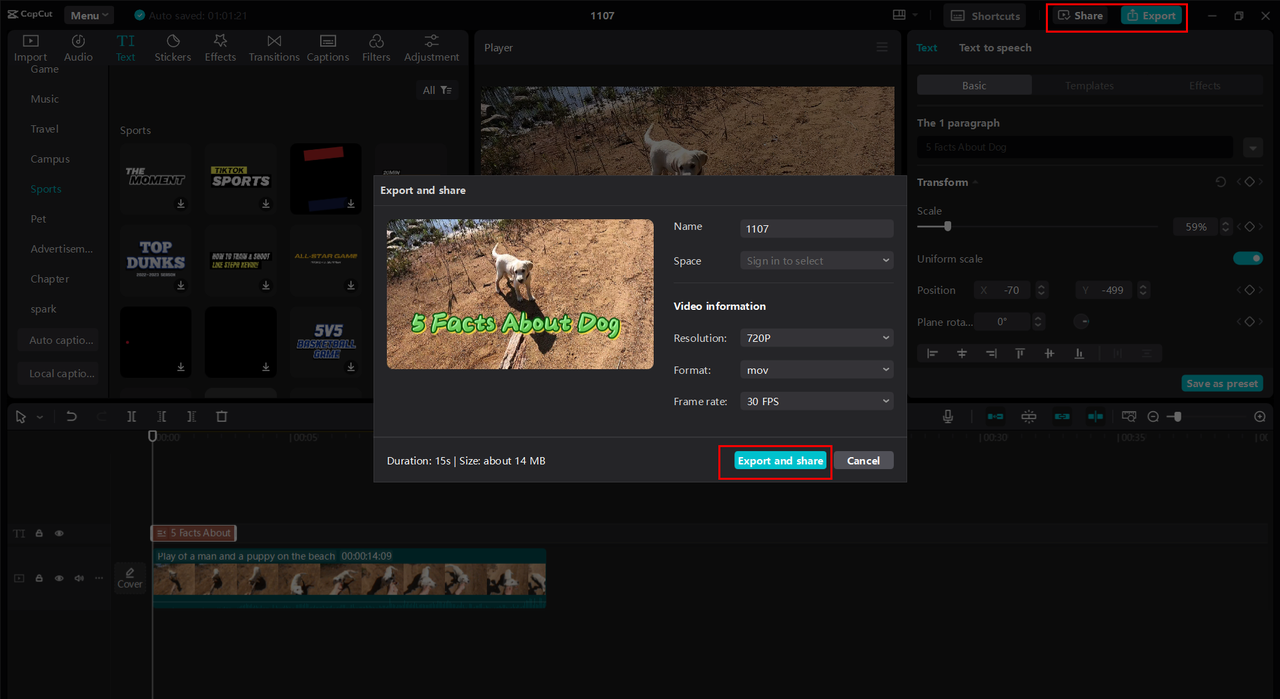Adjust the timeline zoom slider
Screen dimensions: 1280x699
pyautogui.click(x=1177, y=416)
